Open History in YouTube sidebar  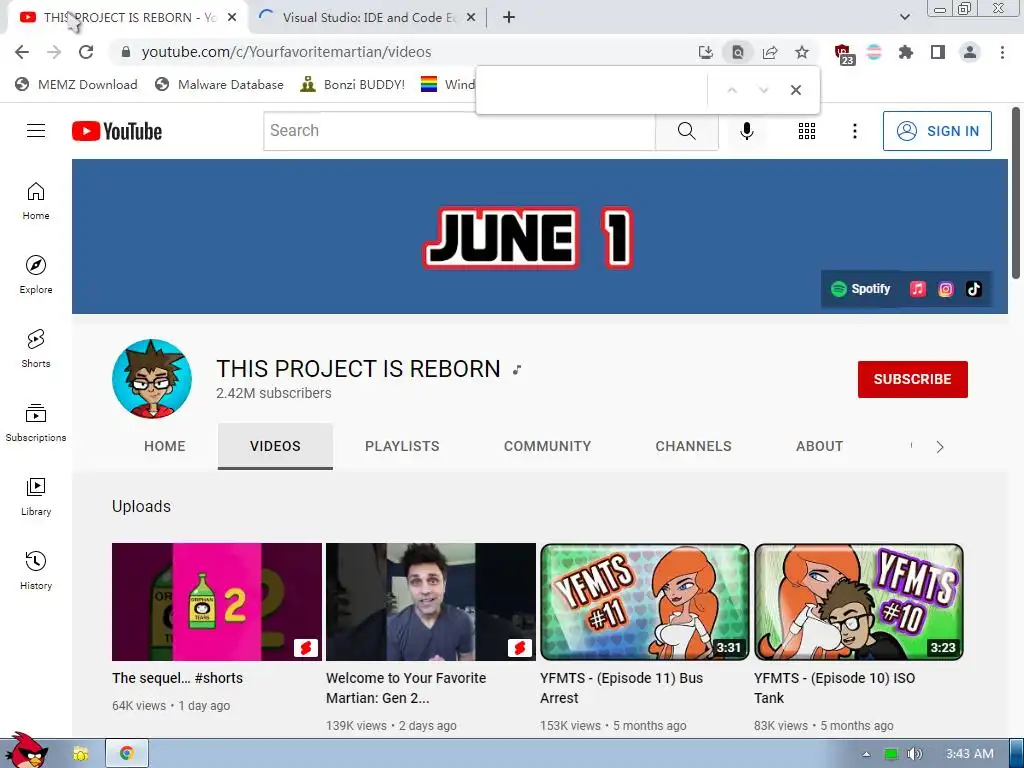click(36, 571)
